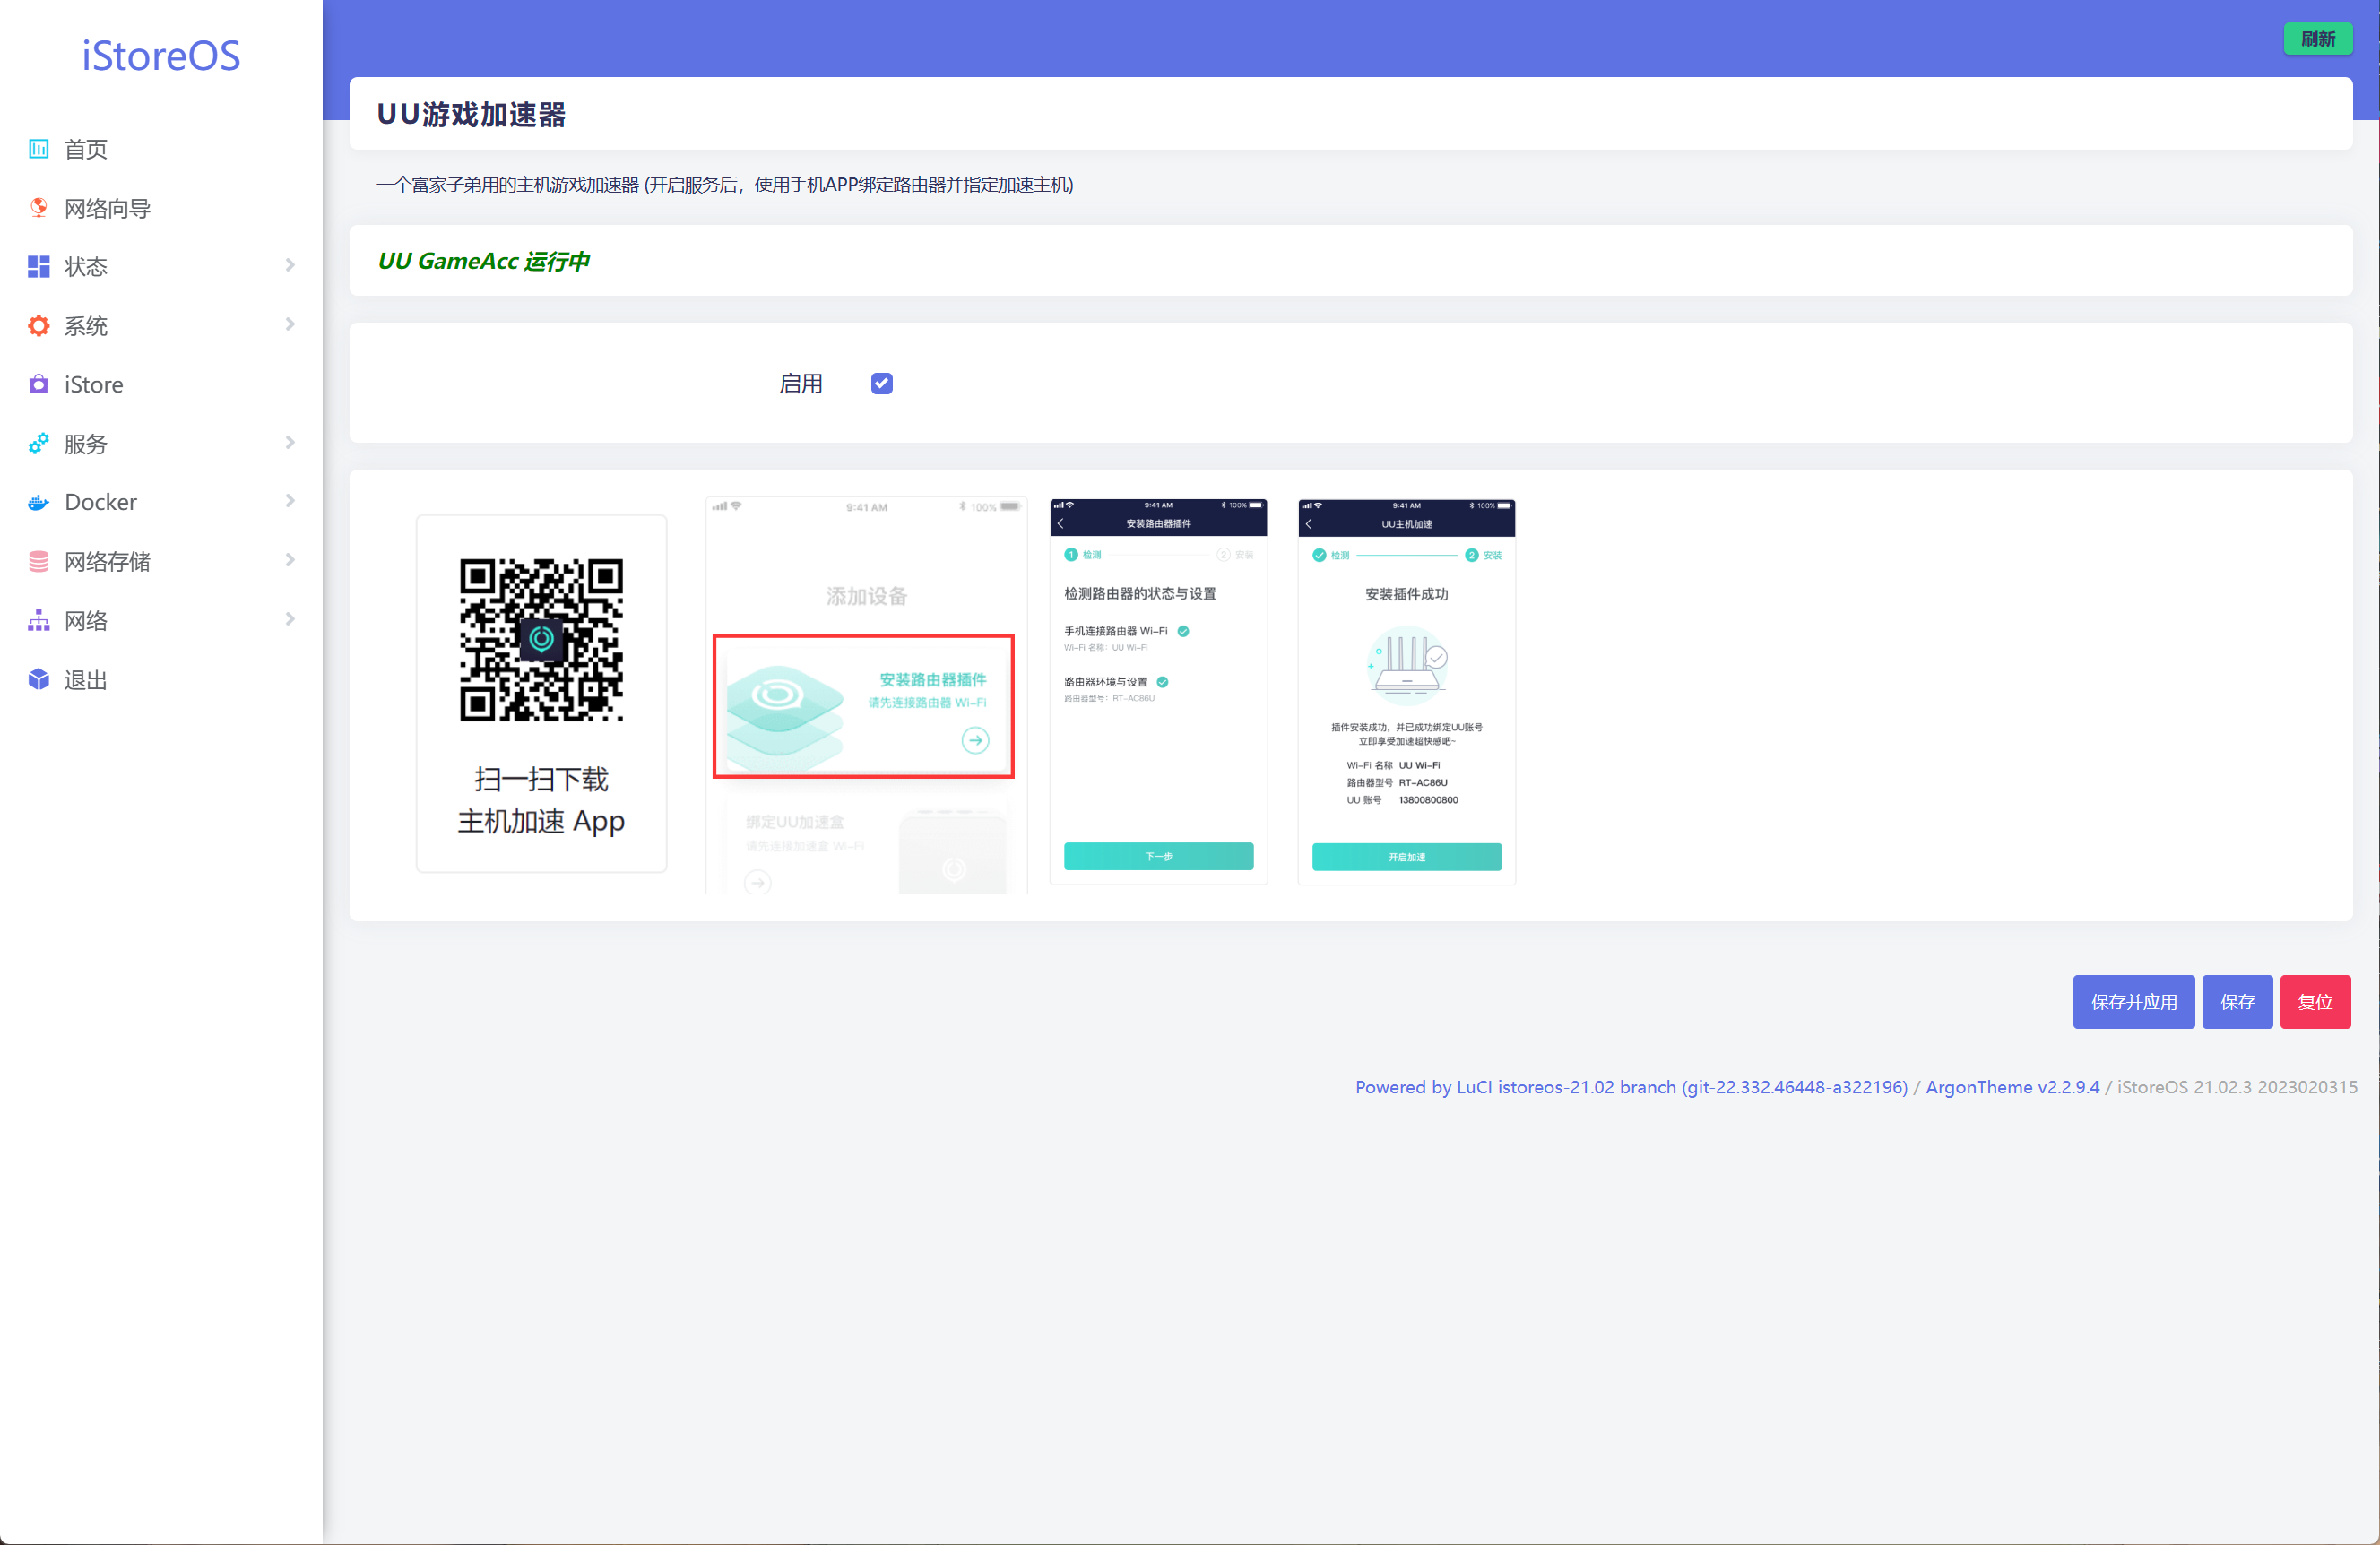2380x1545 pixels.
Task: Expand the 服务 menu chevron
Action: 290,443
